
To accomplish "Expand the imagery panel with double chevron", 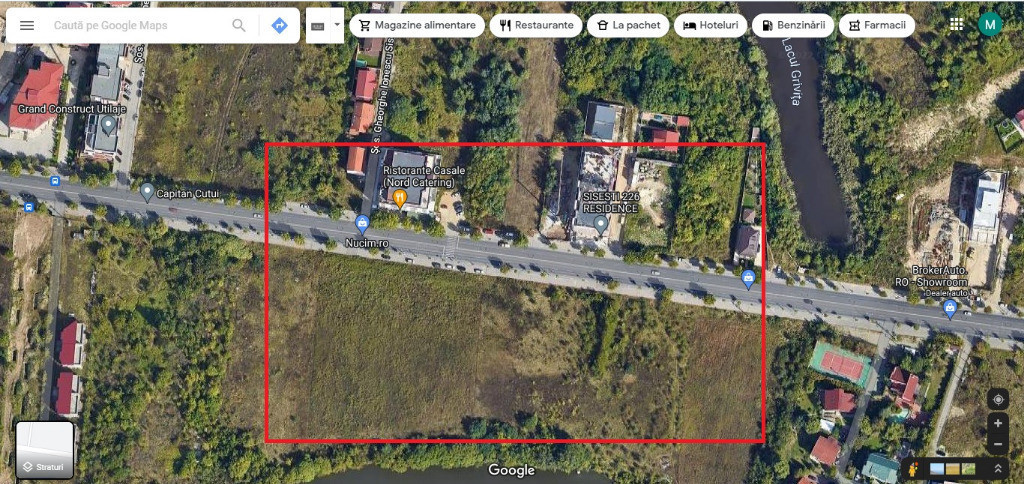I will point(998,469).
